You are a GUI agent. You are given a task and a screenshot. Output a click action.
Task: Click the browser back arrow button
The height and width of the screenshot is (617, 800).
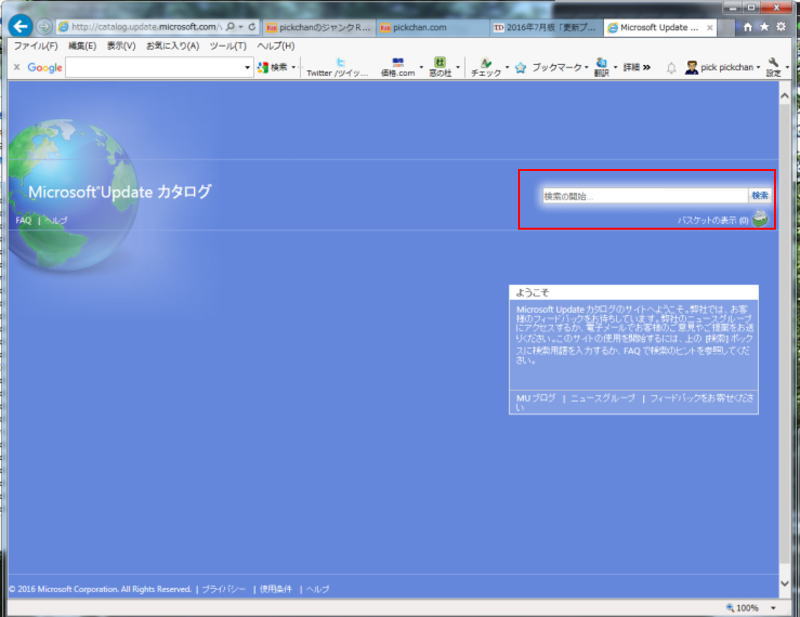[x=20, y=26]
